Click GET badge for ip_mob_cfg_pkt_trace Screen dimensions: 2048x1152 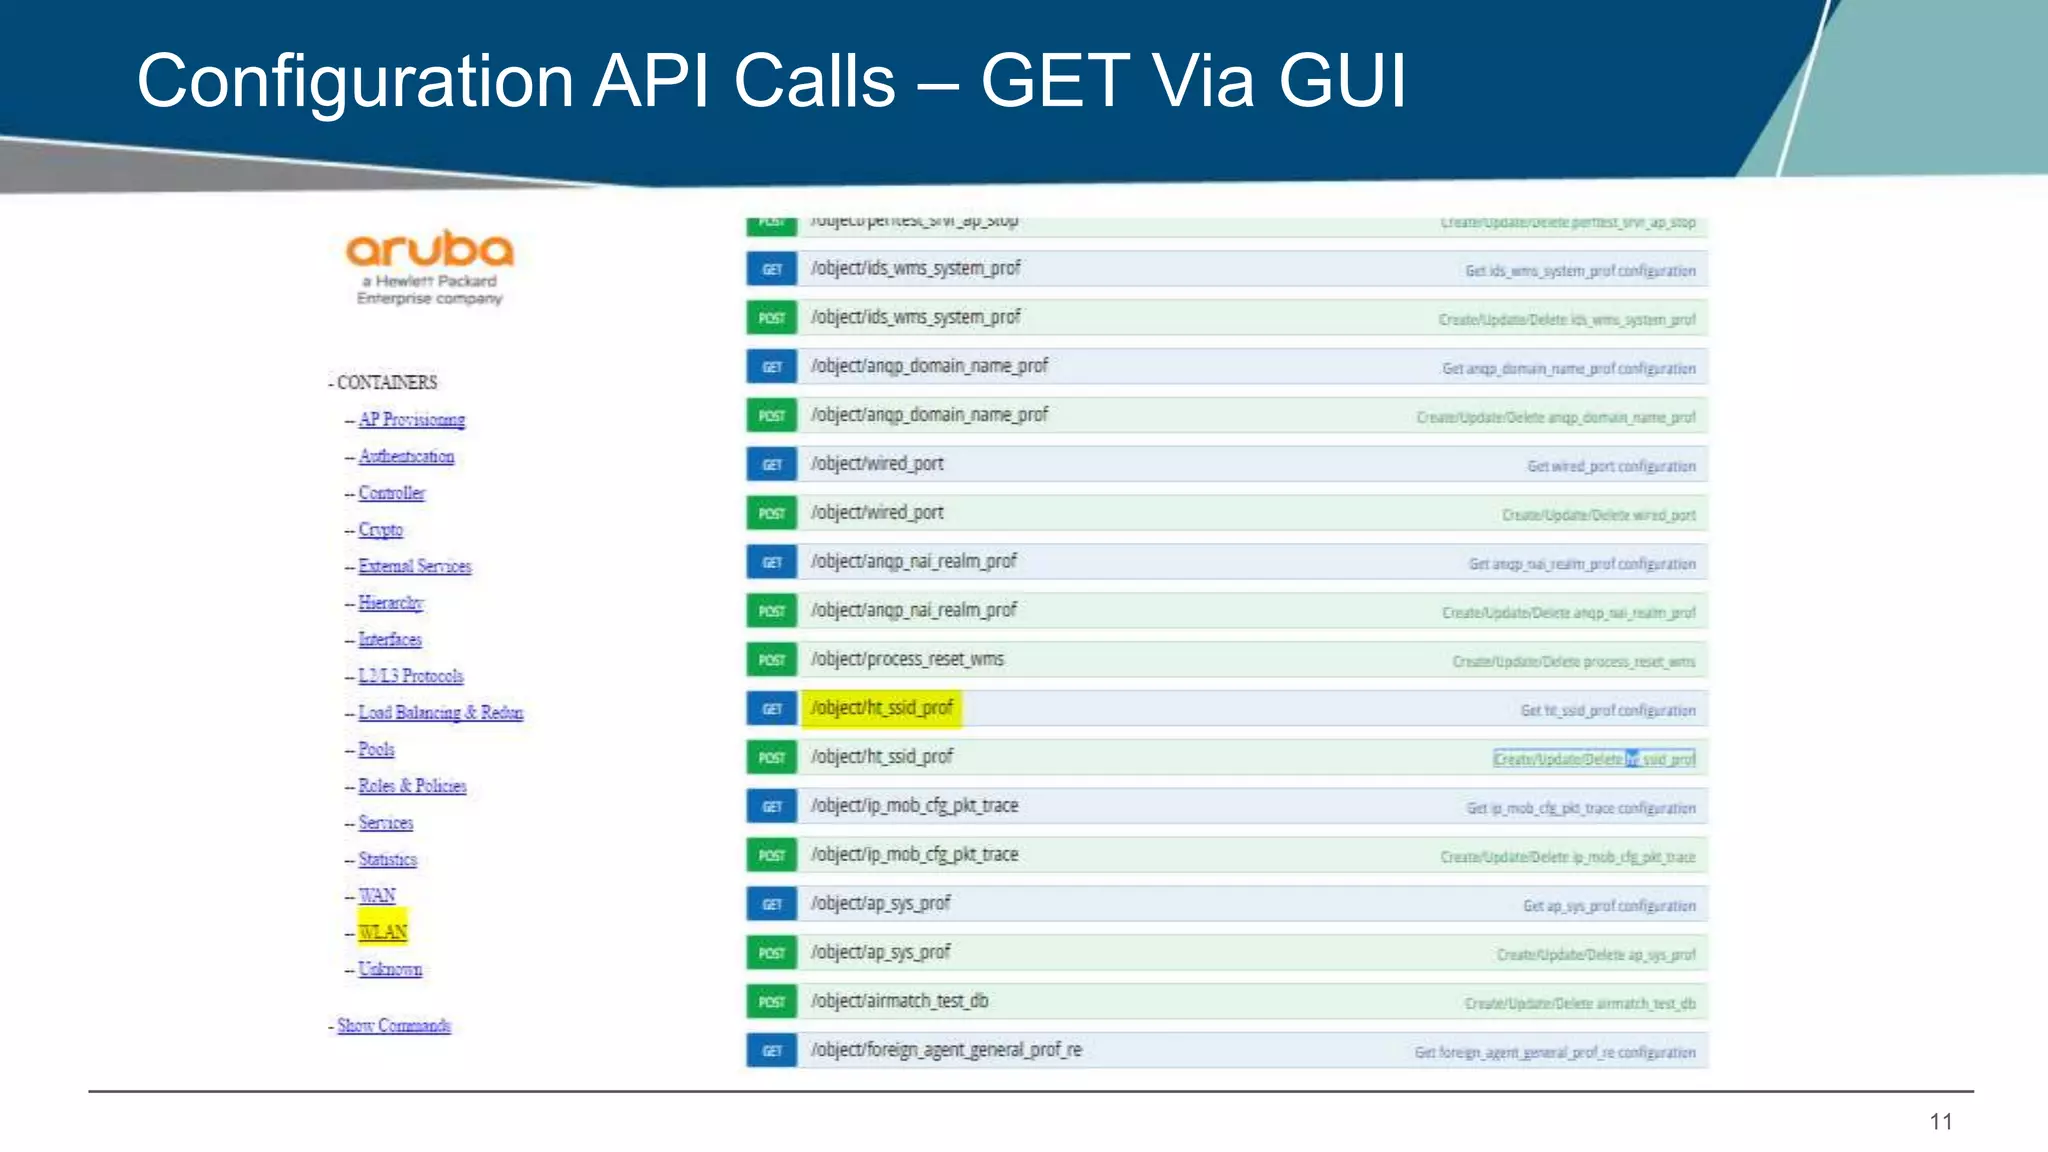771,807
